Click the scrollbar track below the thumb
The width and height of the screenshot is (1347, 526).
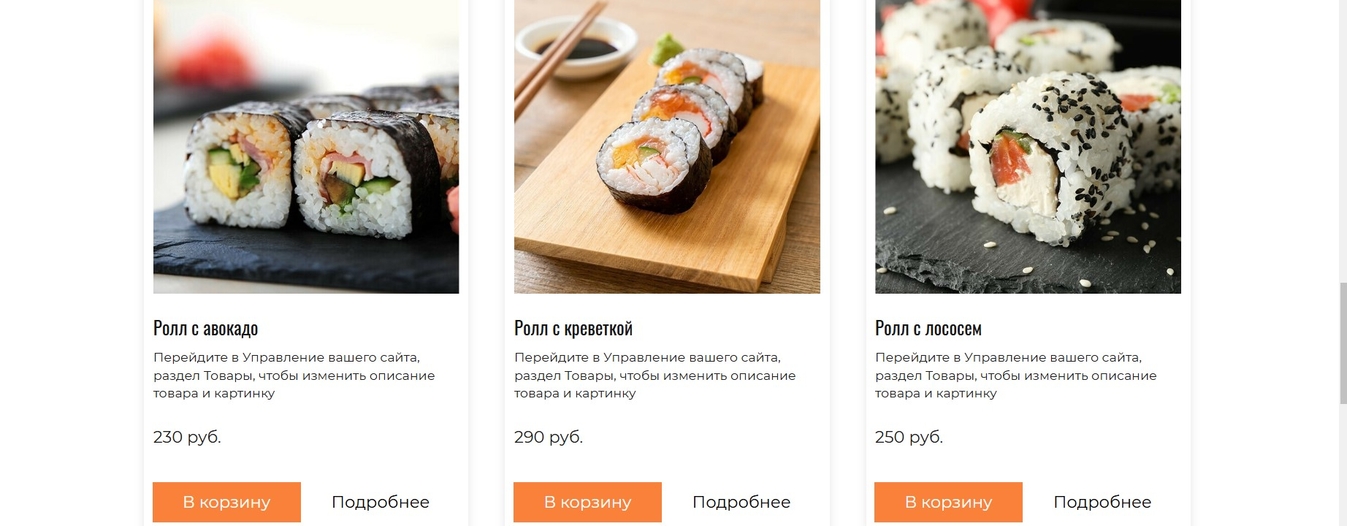coord(1343,465)
